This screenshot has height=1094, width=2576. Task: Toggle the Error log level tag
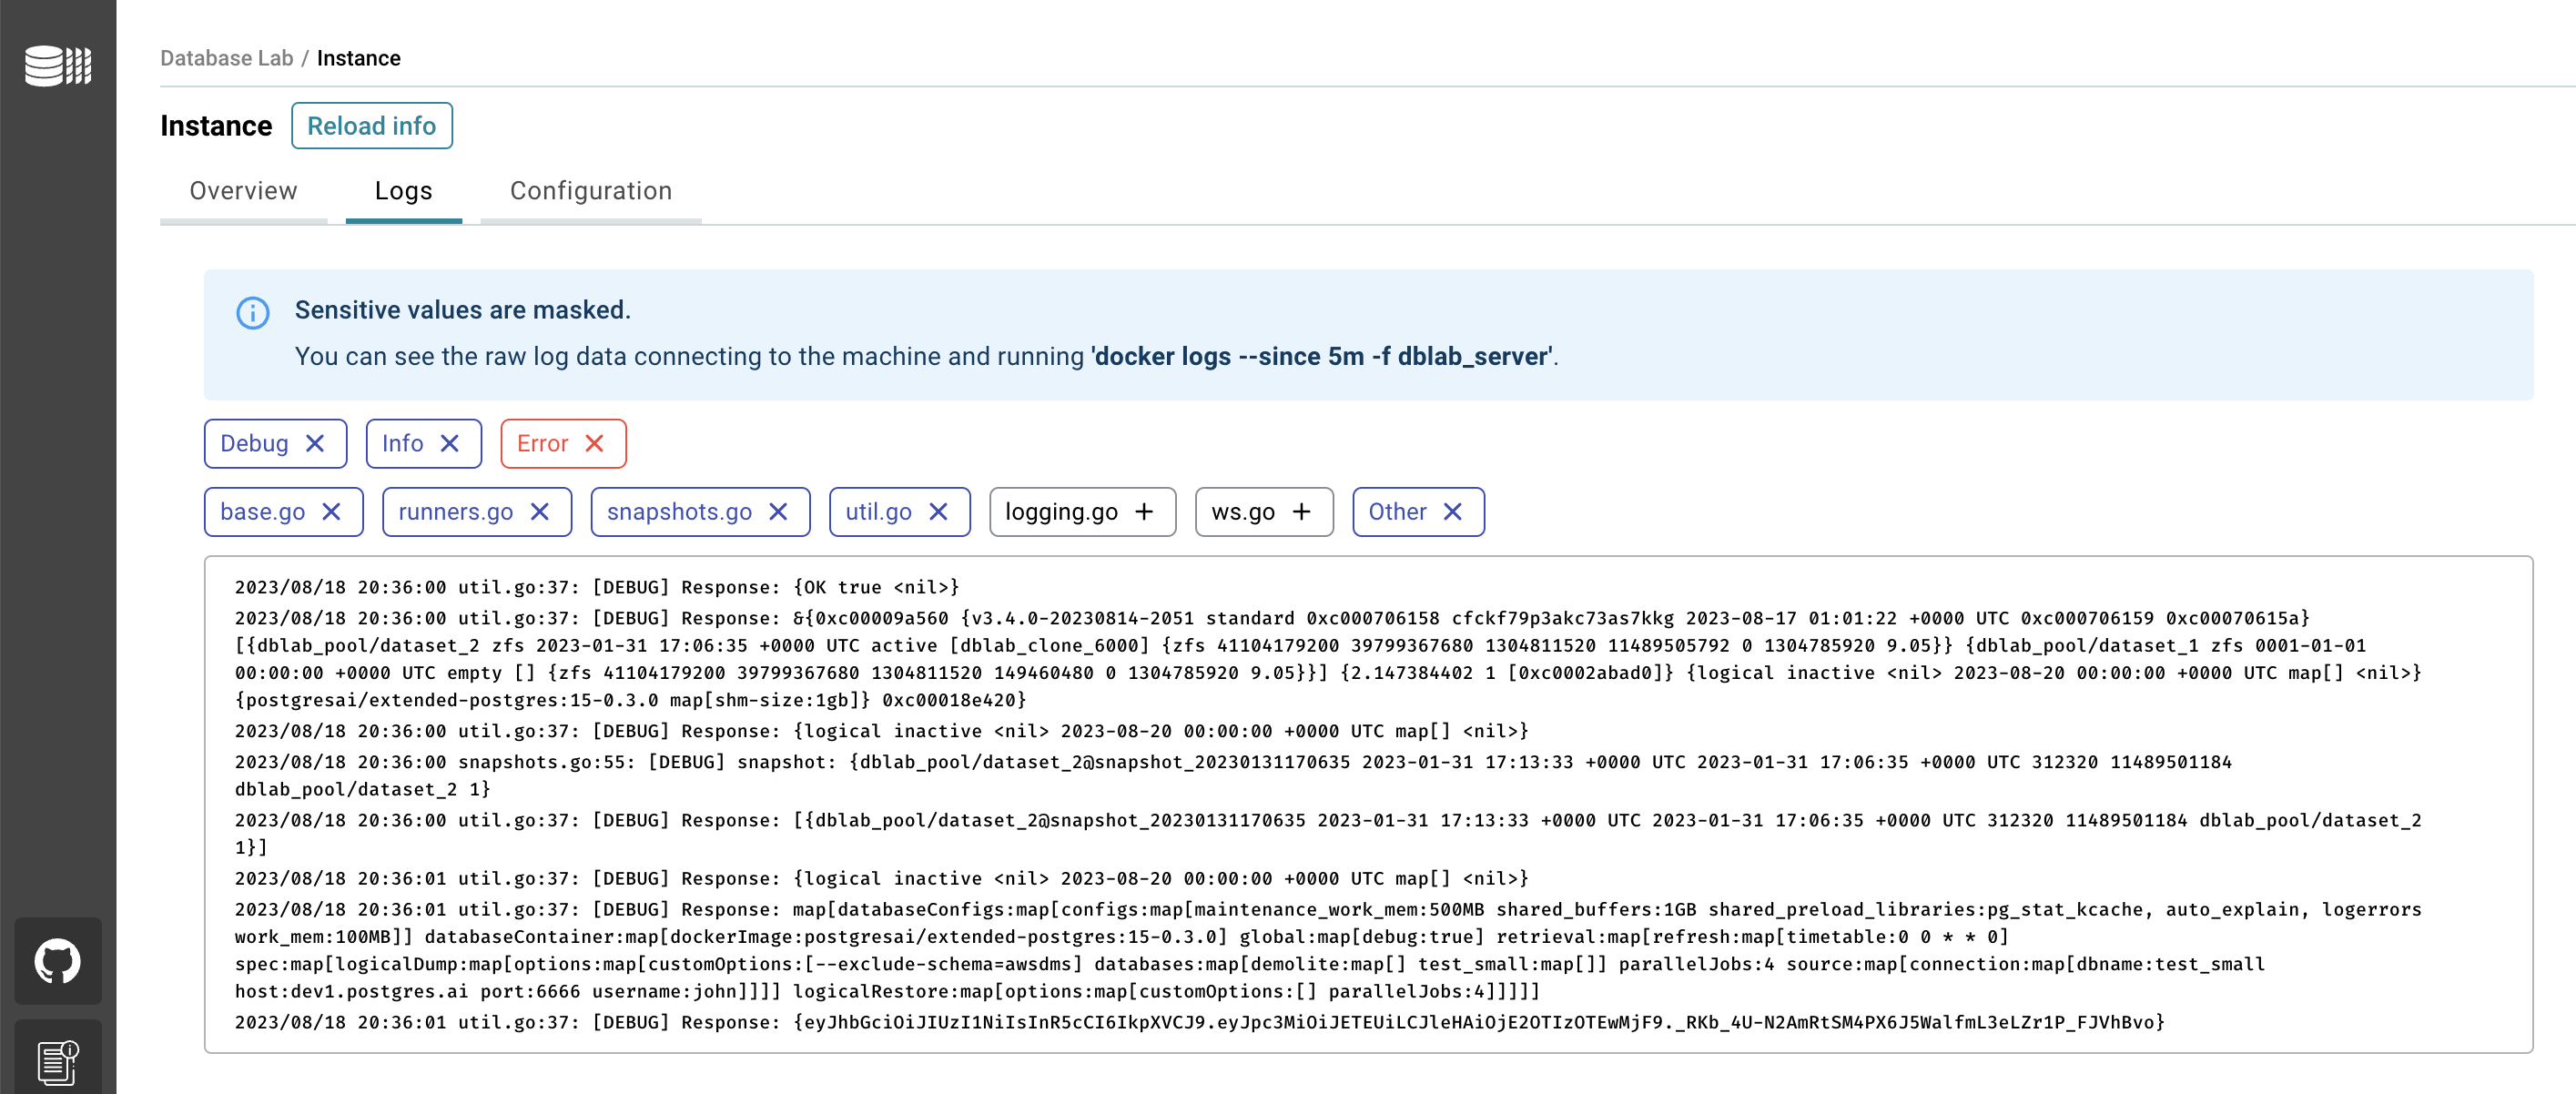(x=563, y=443)
